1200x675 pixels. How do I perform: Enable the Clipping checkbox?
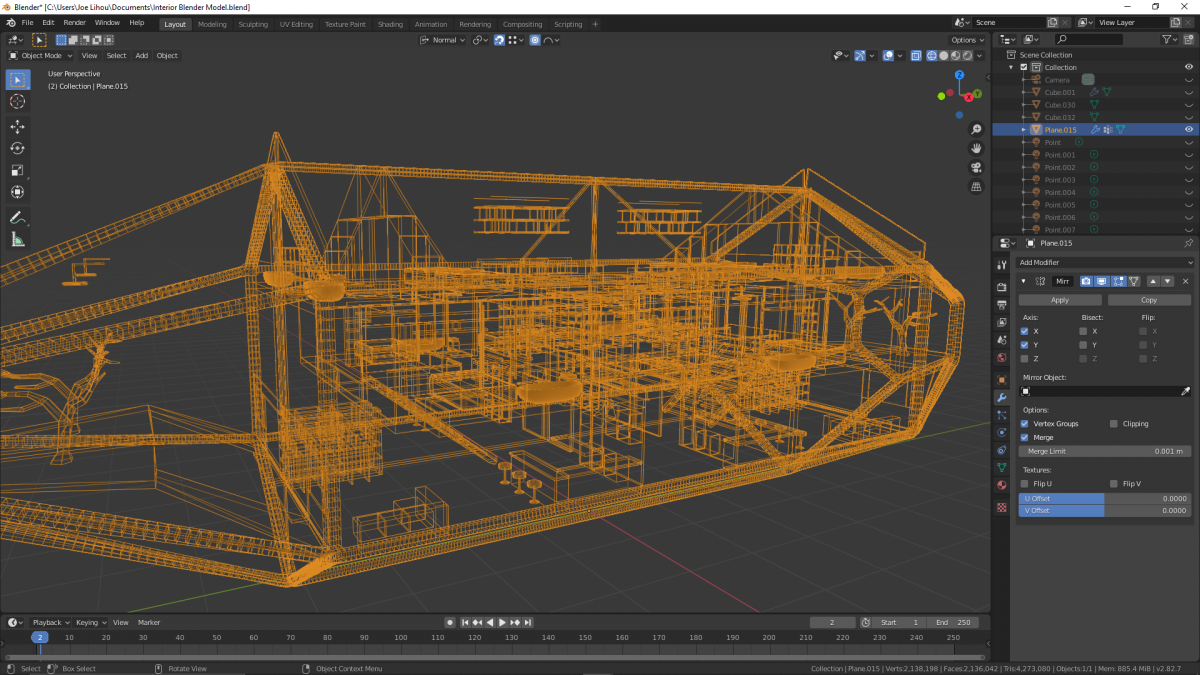pyautogui.click(x=1114, y=424)
